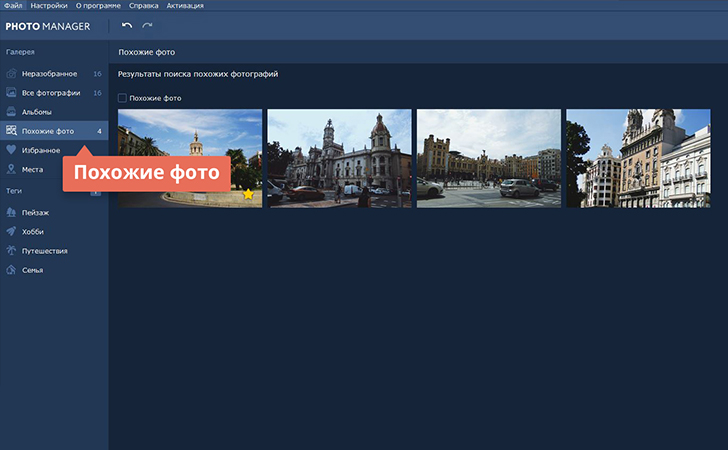Image resolution: width=728 pixels, height=450 pixels.
Task: Select the Путешествия tag
Action: click(44, 251)
